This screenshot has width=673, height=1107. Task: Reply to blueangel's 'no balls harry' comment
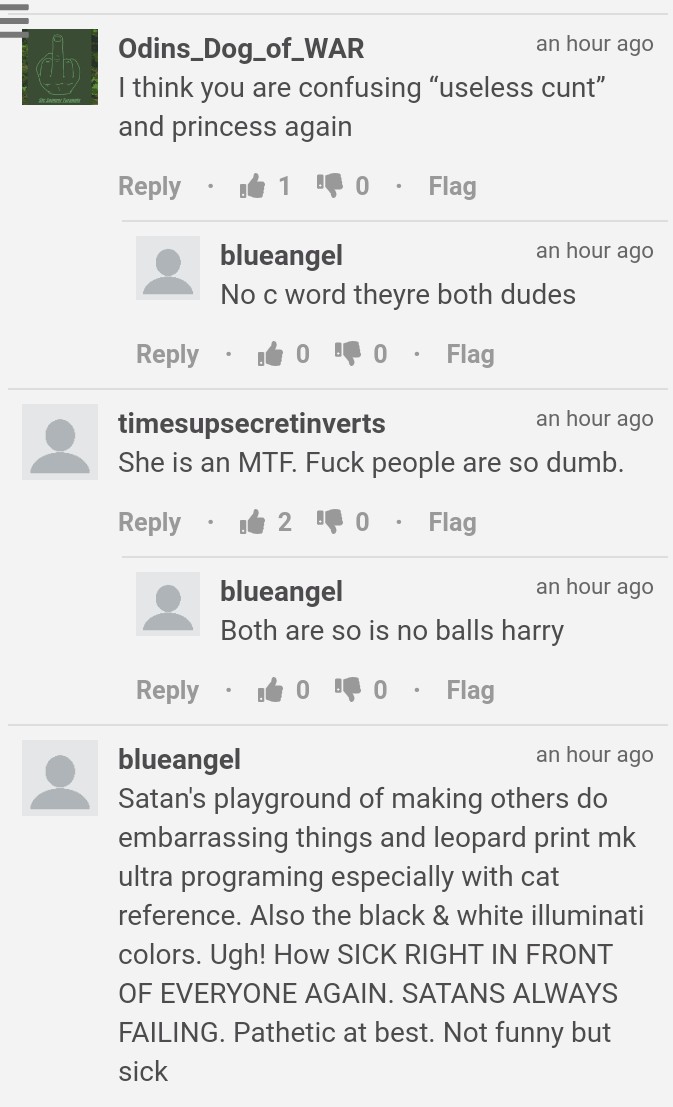(167, 690)
